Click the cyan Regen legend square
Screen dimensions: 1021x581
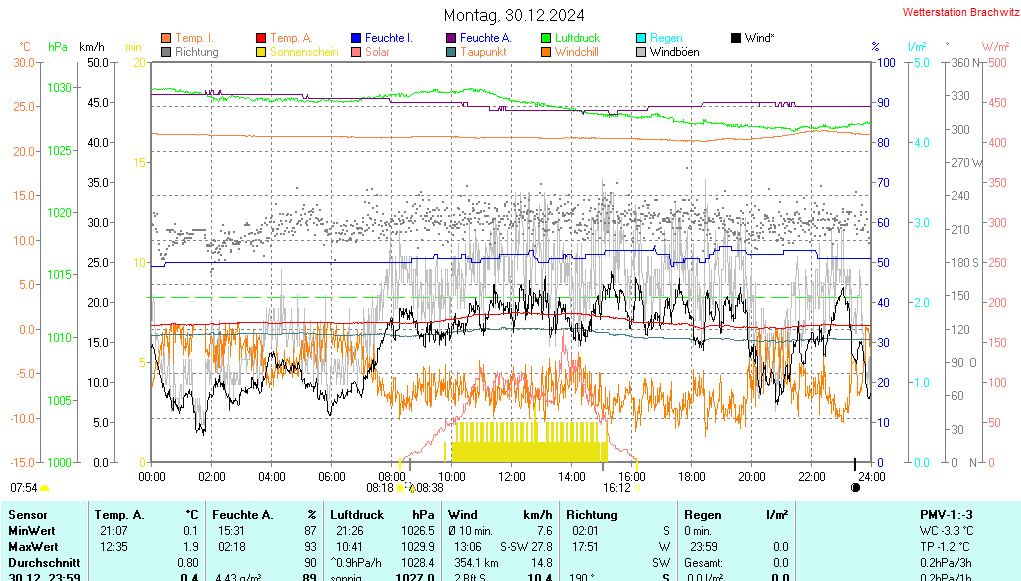coord(641,38)
